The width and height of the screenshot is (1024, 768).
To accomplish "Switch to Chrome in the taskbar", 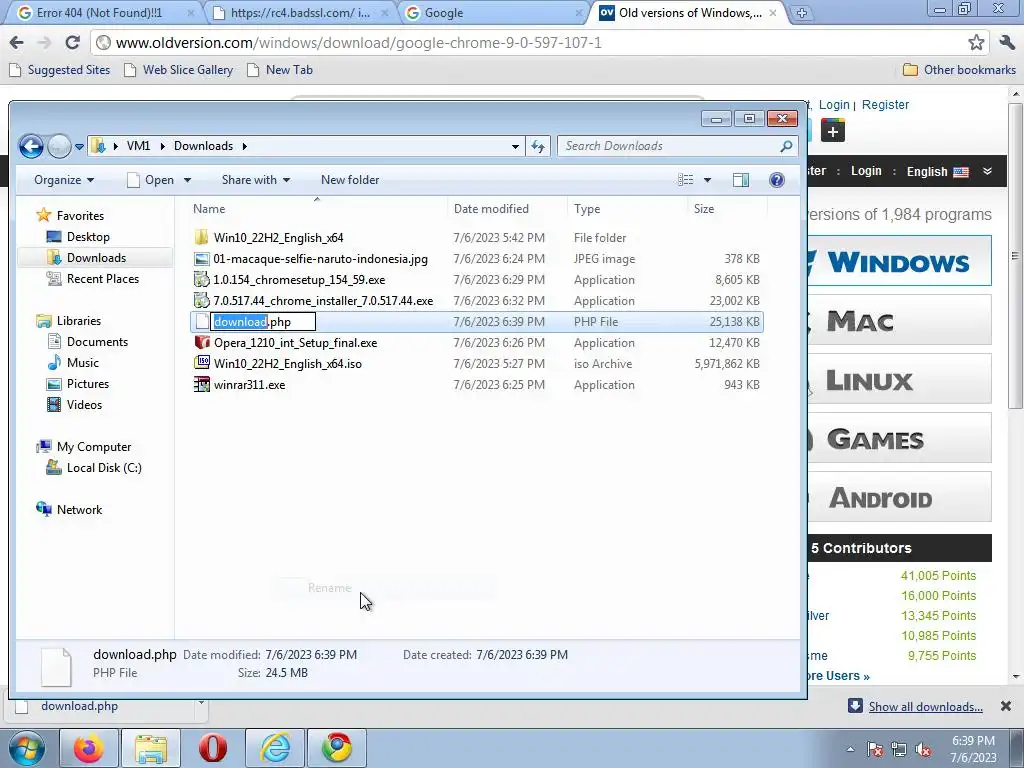I will point(336,748).
